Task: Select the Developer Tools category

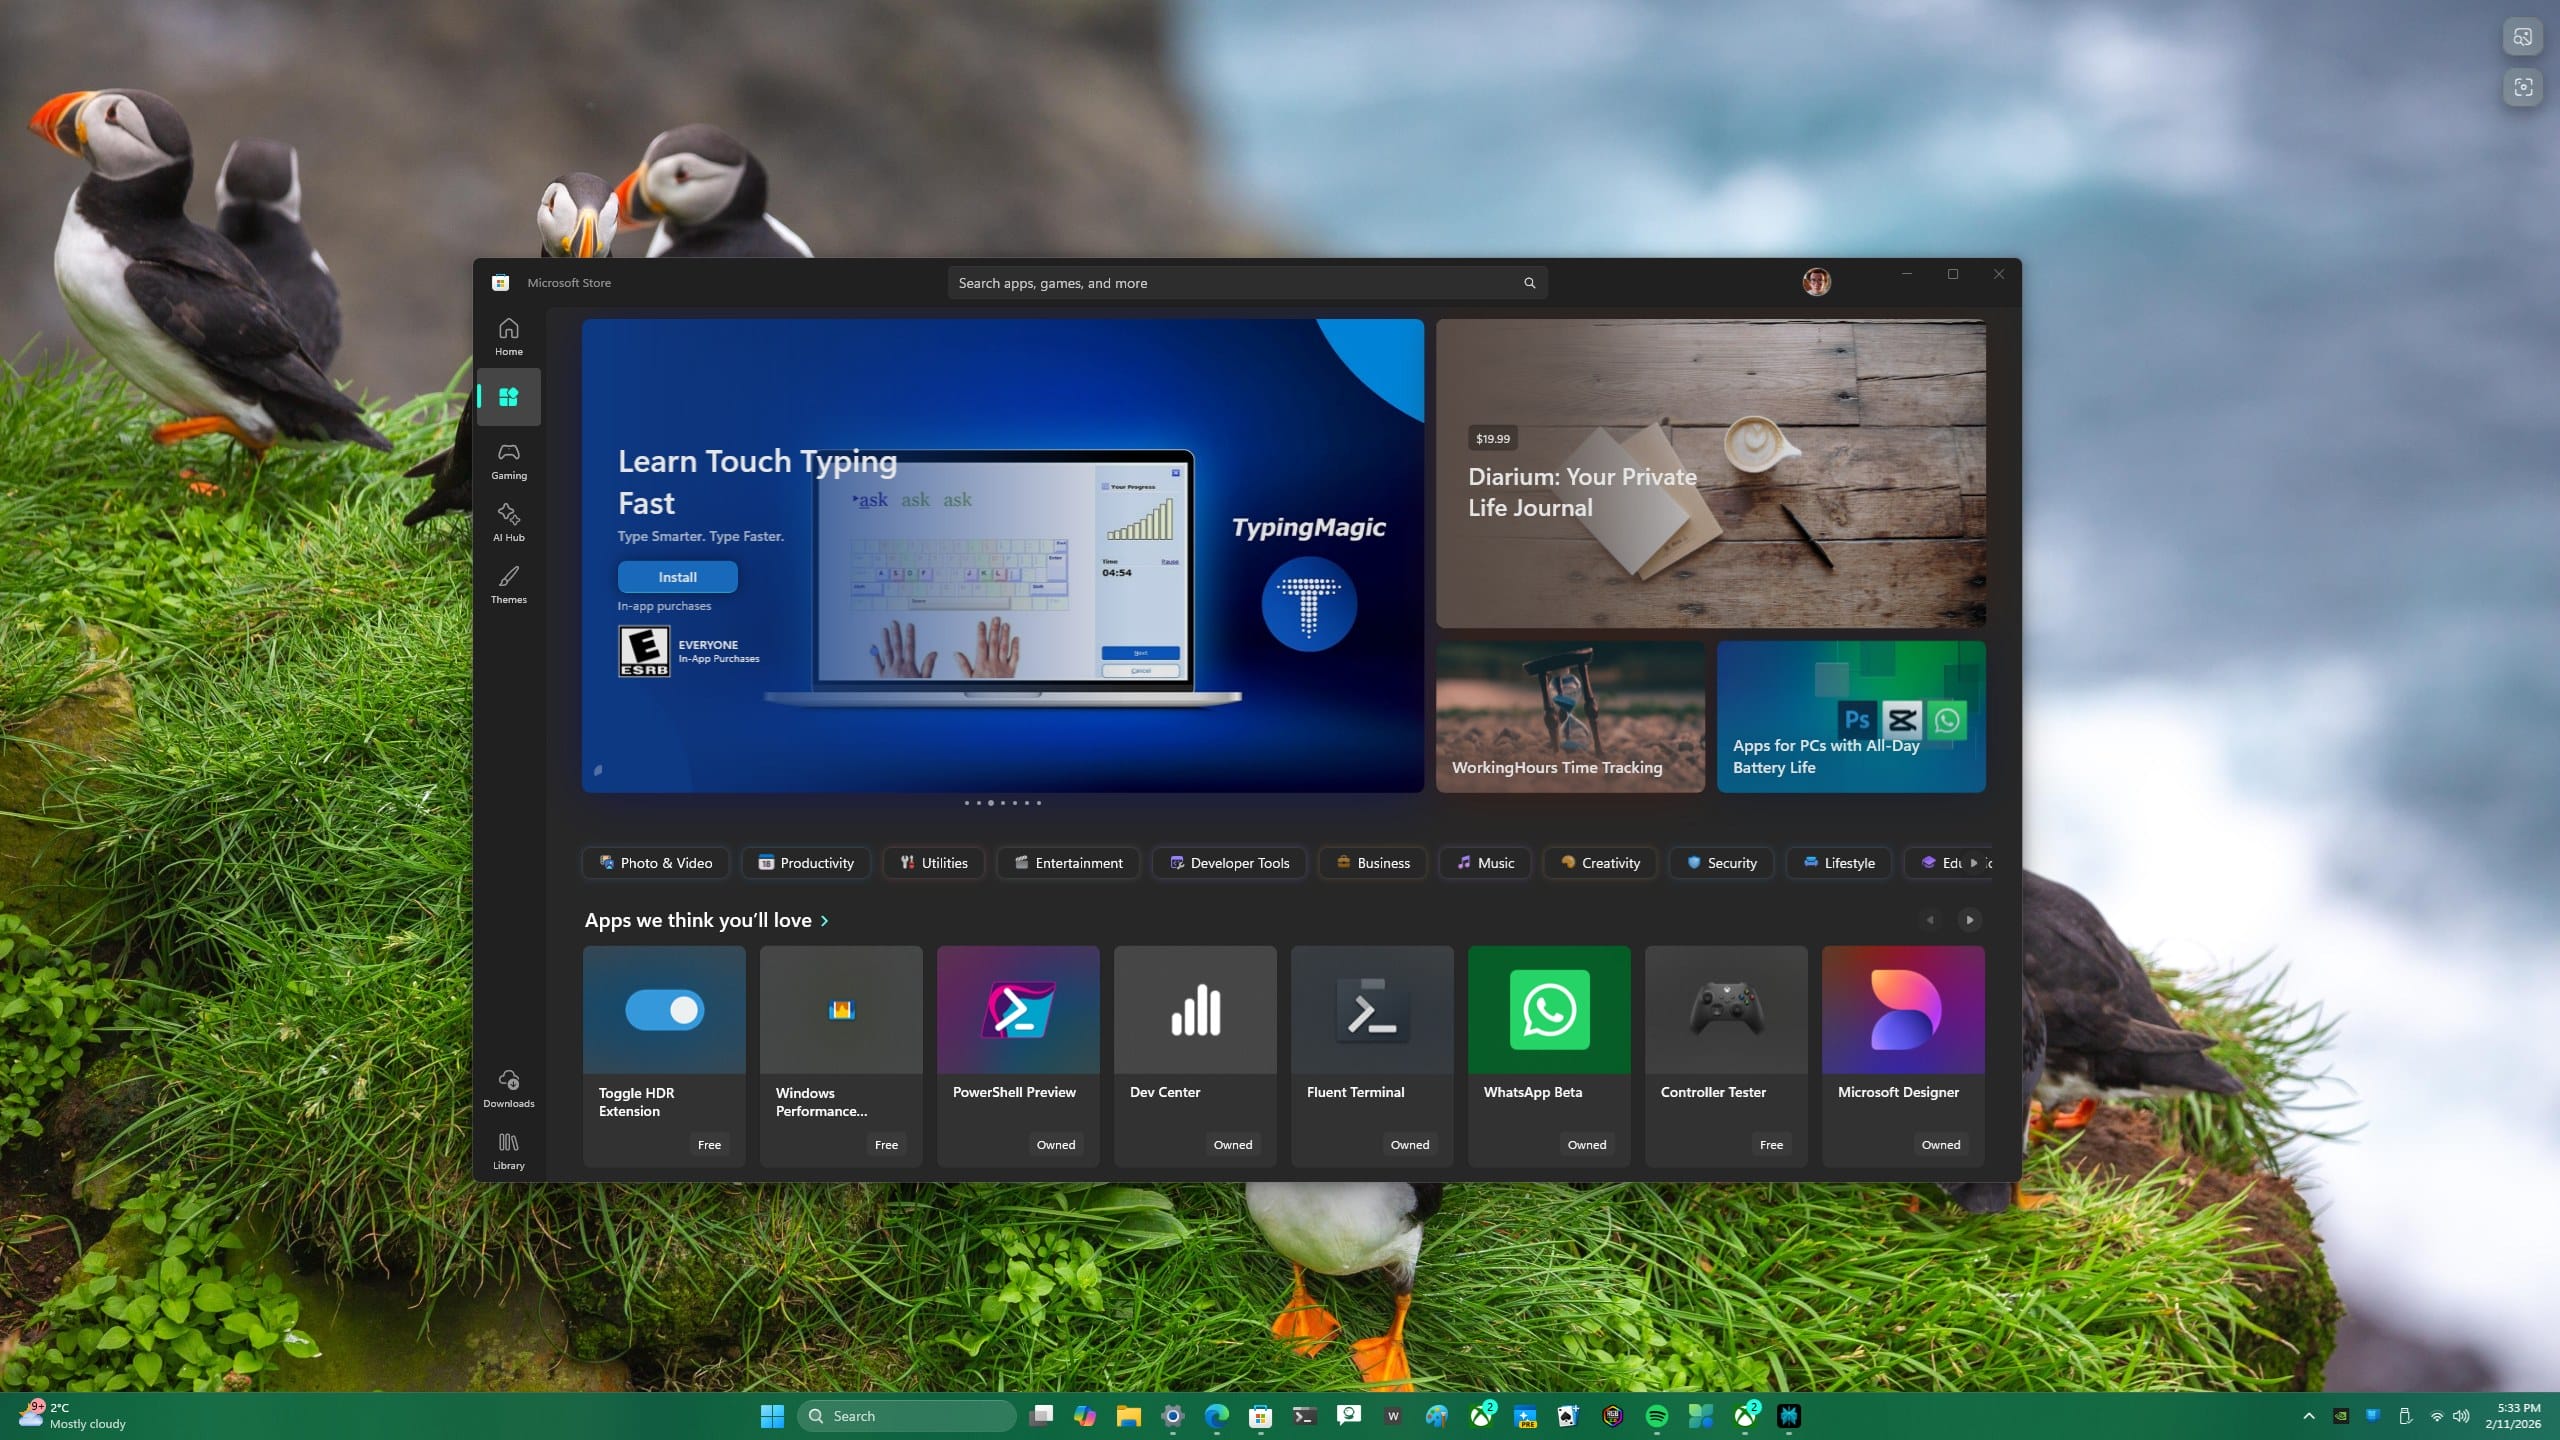Action: (1229, 863)
